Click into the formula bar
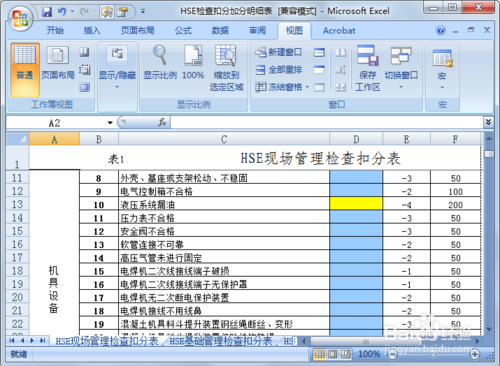The image size is (500, 366). [x=327, y=123]
